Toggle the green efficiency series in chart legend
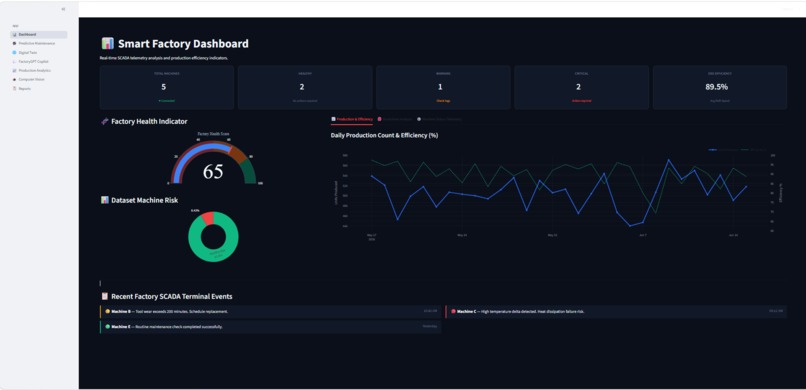 [753, 150]
